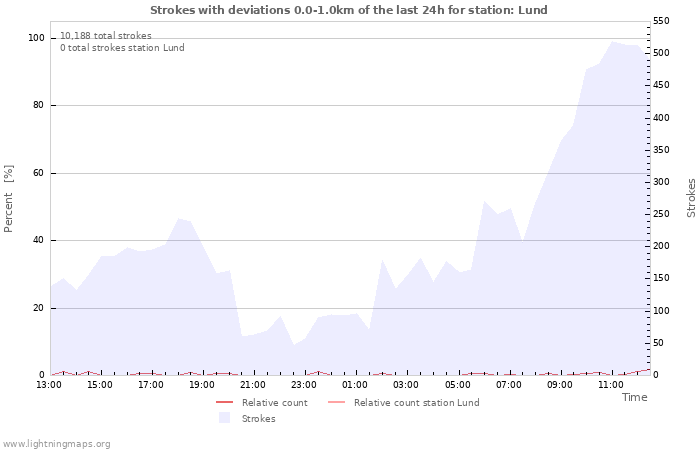Click the 550 value on strokes axis

coord(661,21)
